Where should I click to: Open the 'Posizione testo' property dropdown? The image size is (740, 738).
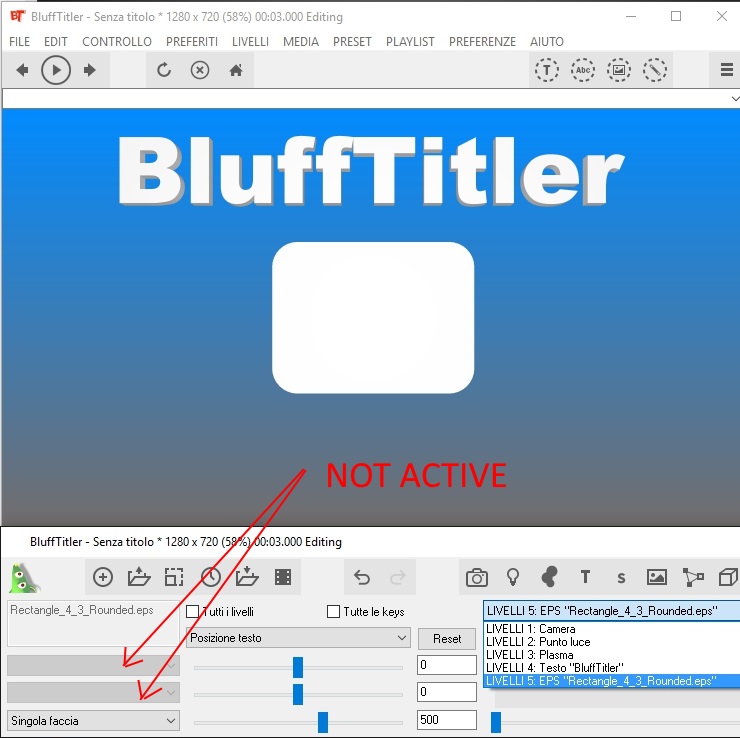point(298,638)
